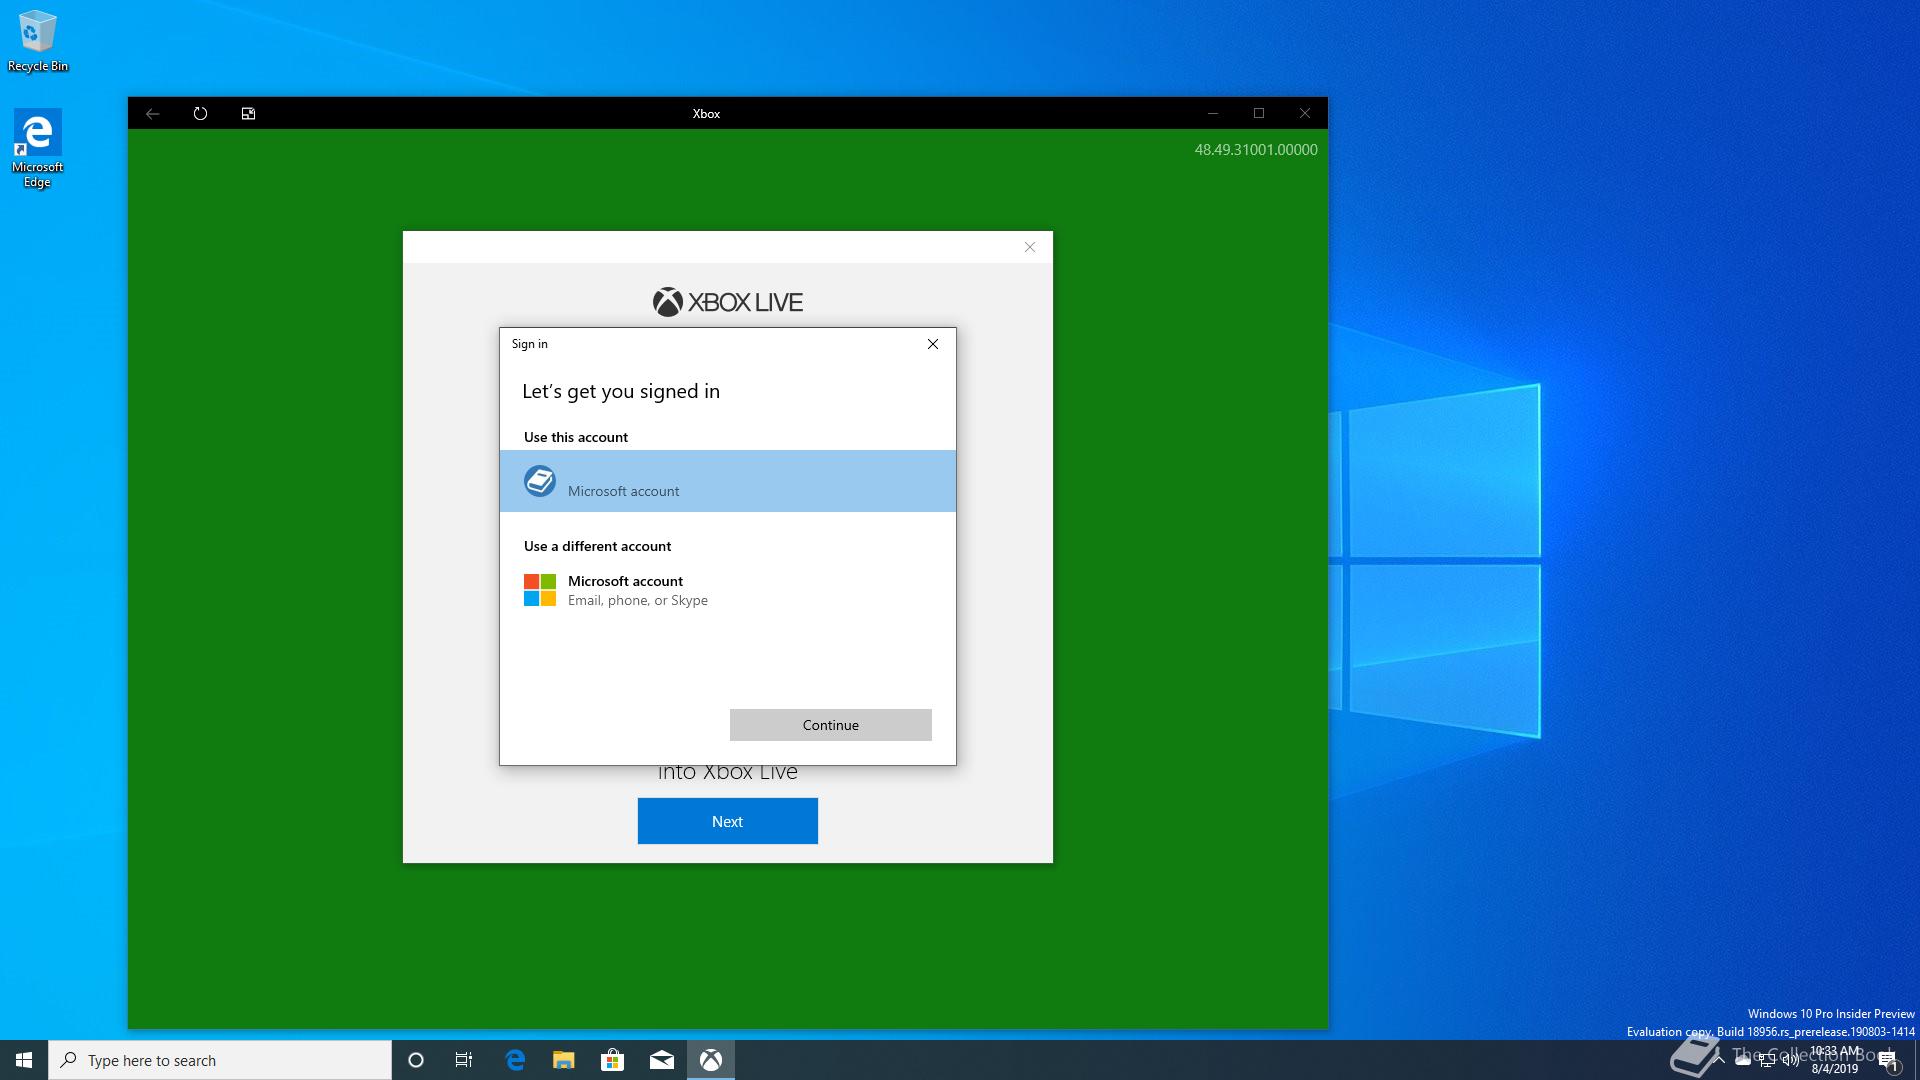Image resolution: width=1920 pixels, height=1080 pixels.
Task: Choose a different Microsoft account option
Action: point(727,590)
